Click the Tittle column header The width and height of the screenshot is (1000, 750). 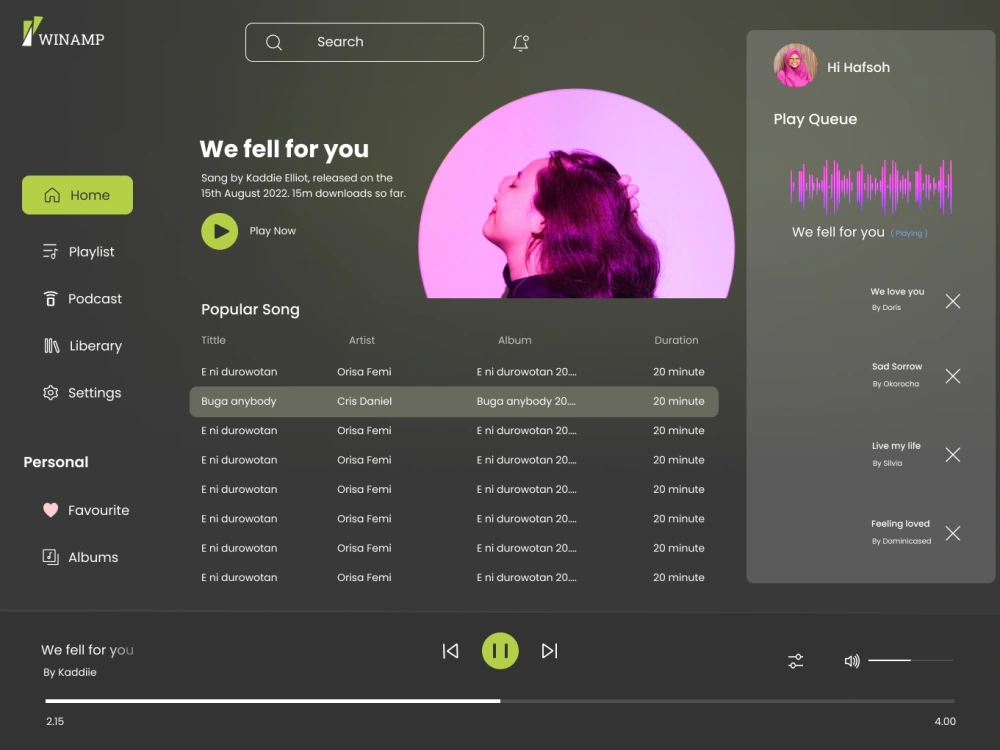pos(213,340)
